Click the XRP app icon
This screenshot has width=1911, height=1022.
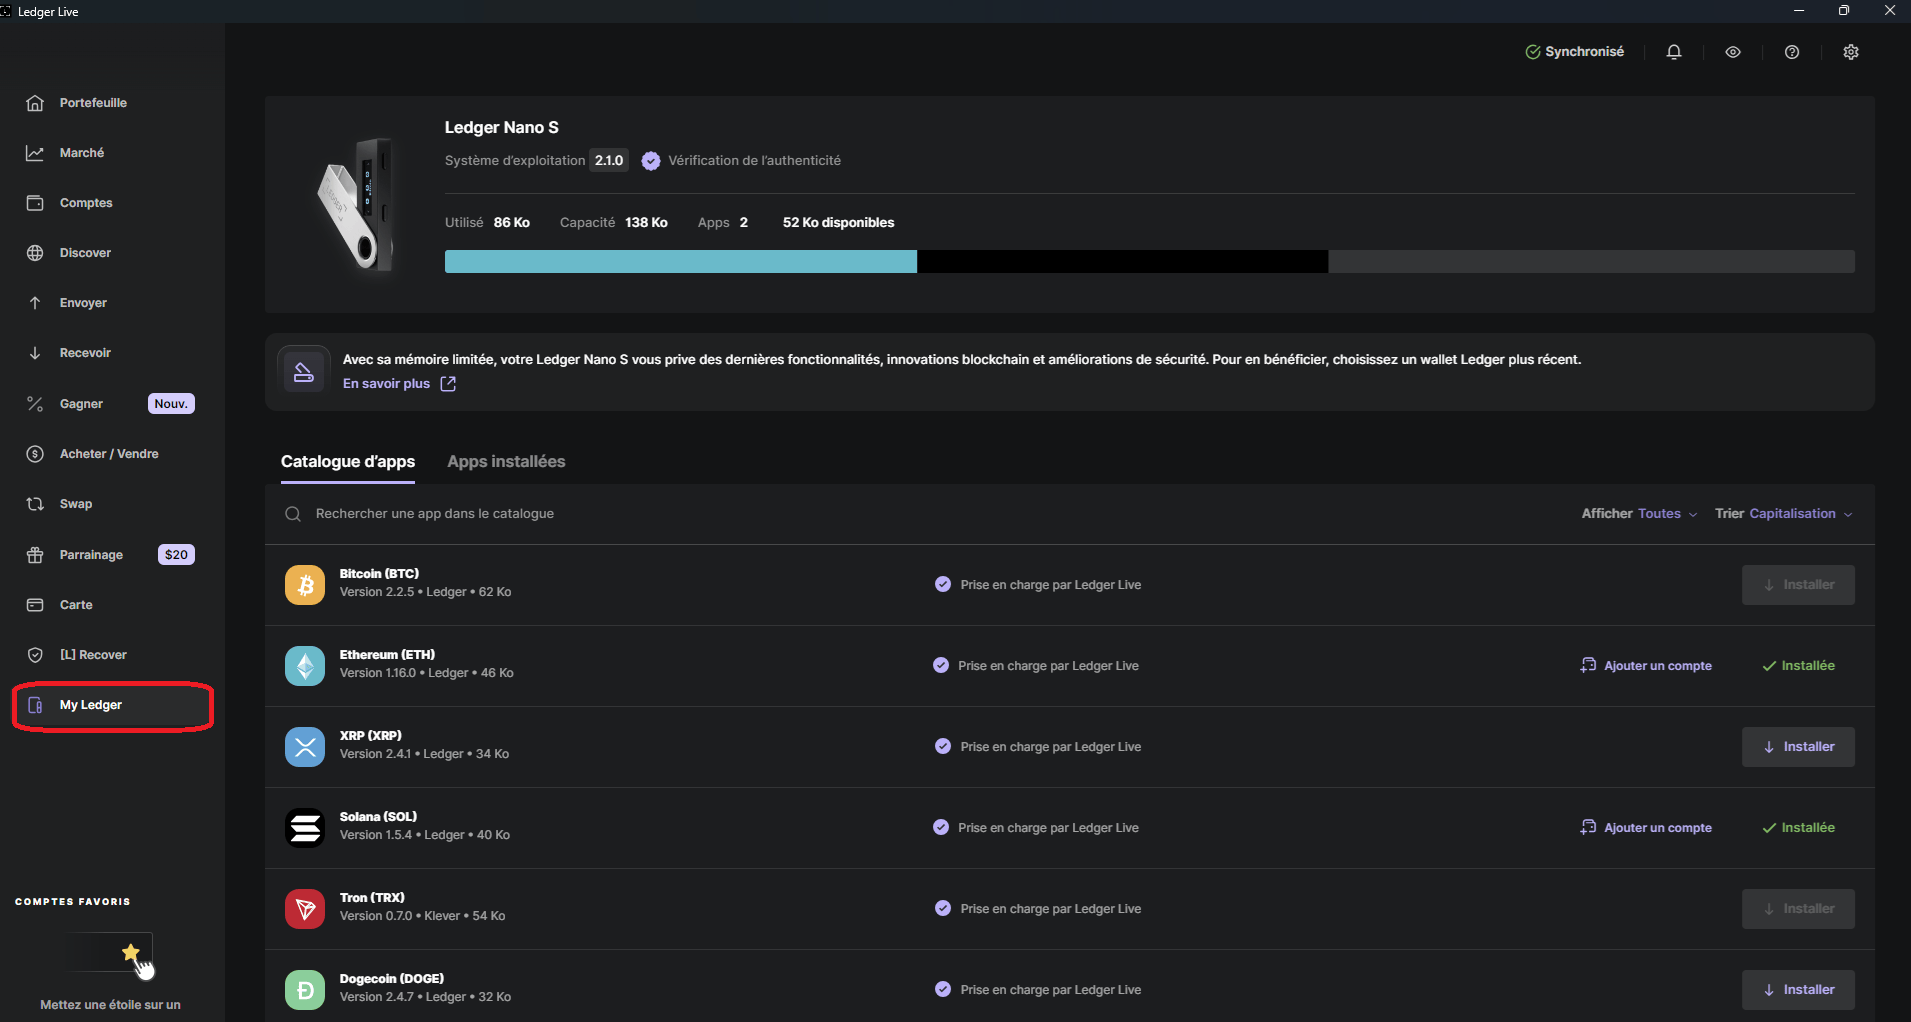305,747
